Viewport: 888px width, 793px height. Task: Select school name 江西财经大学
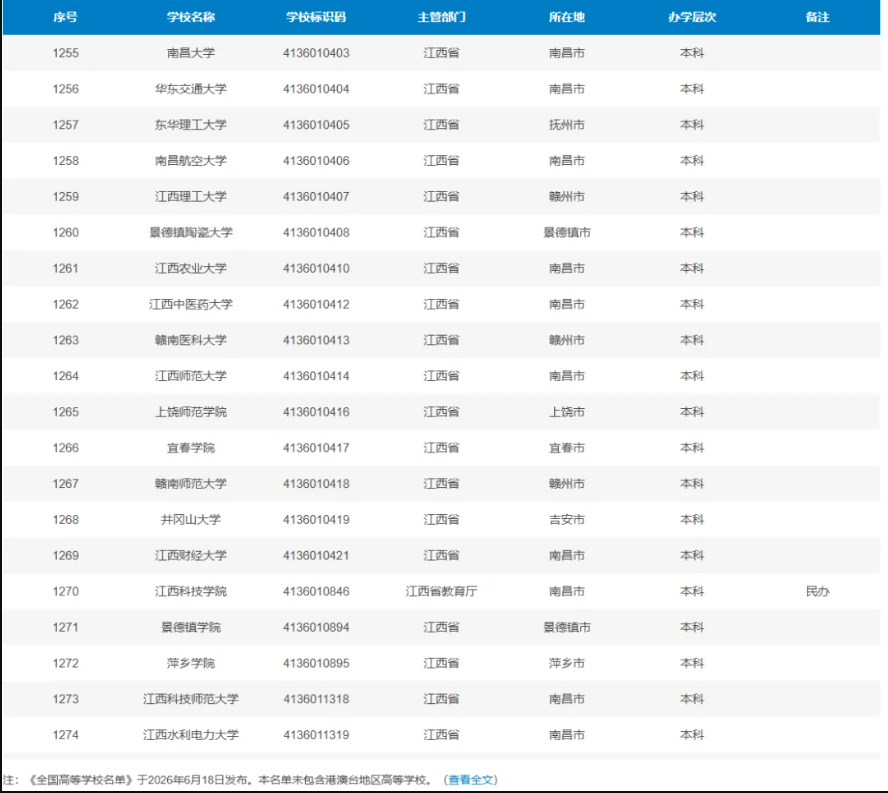tap(191, 556)
